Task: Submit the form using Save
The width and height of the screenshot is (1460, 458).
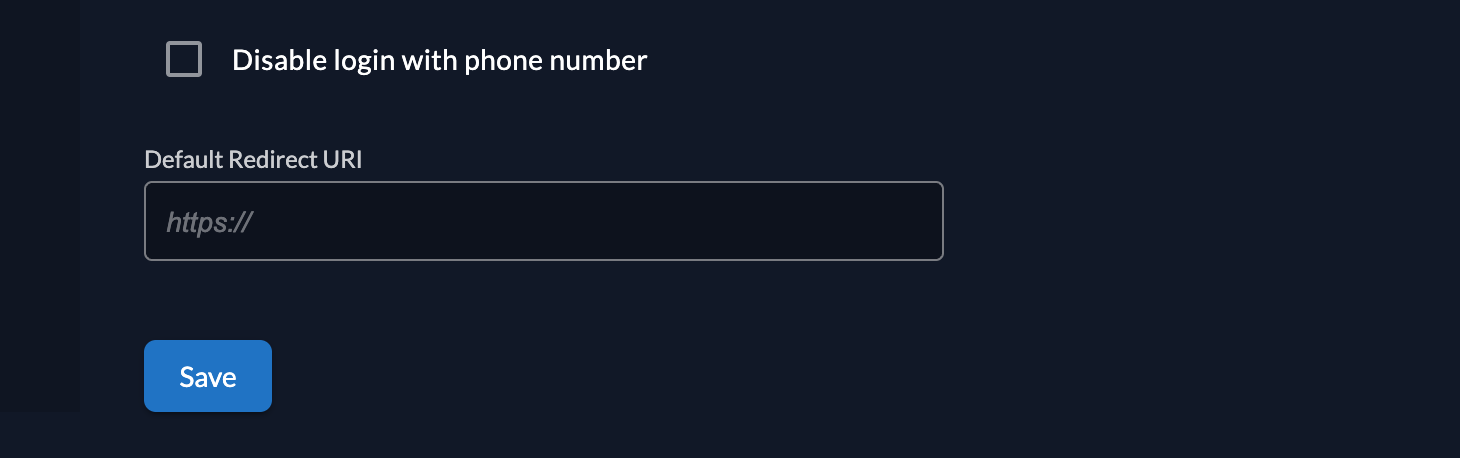Action: 208,376
